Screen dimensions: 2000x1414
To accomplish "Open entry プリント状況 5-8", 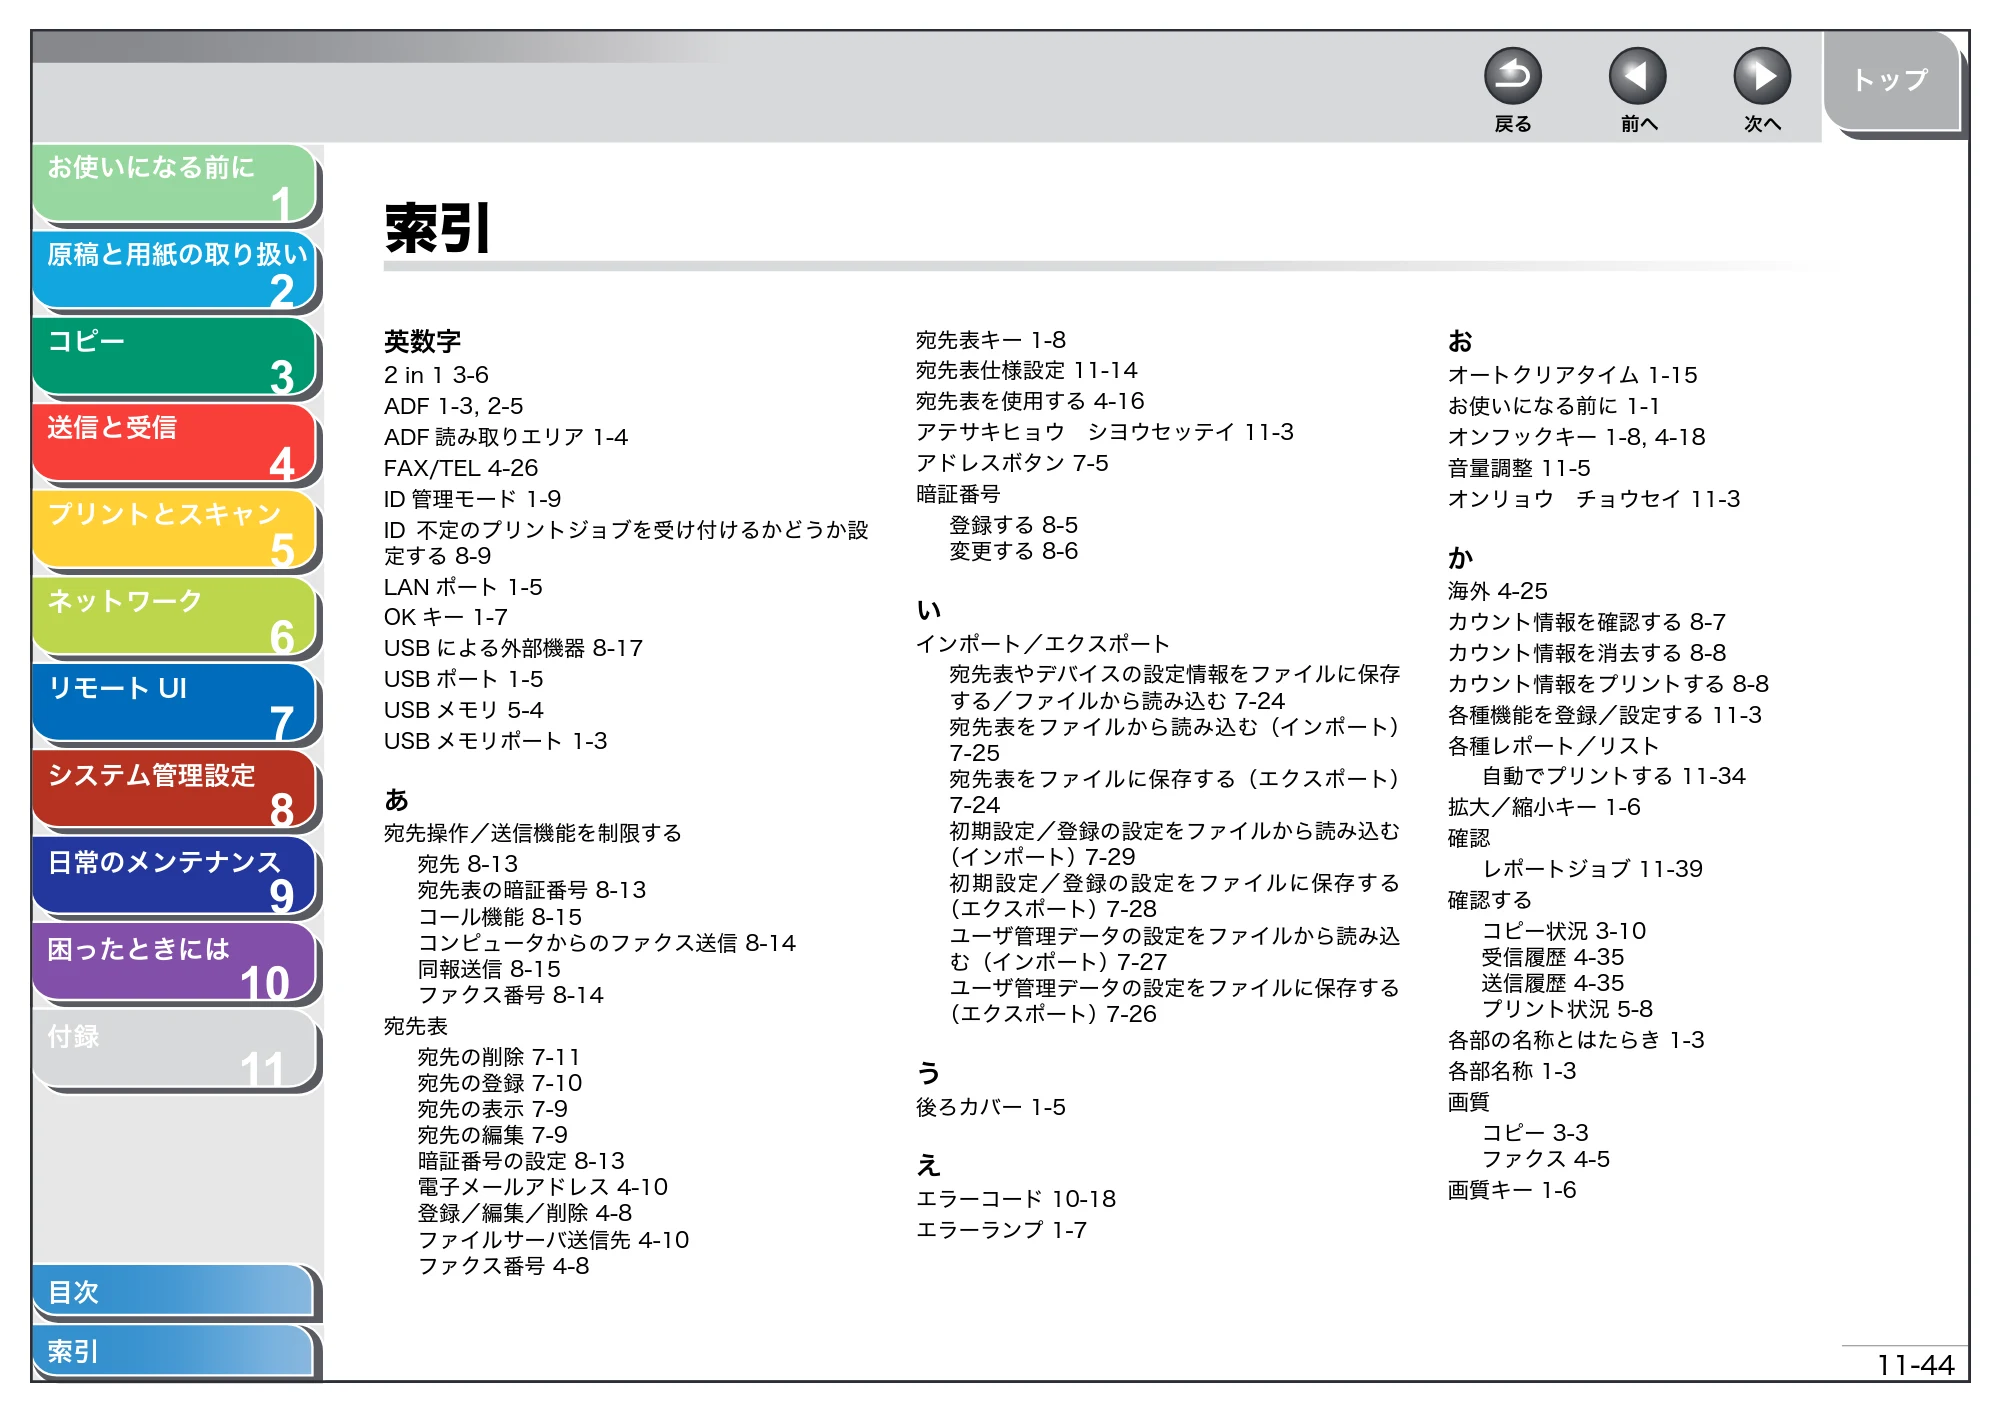I will (1567, 1009).
